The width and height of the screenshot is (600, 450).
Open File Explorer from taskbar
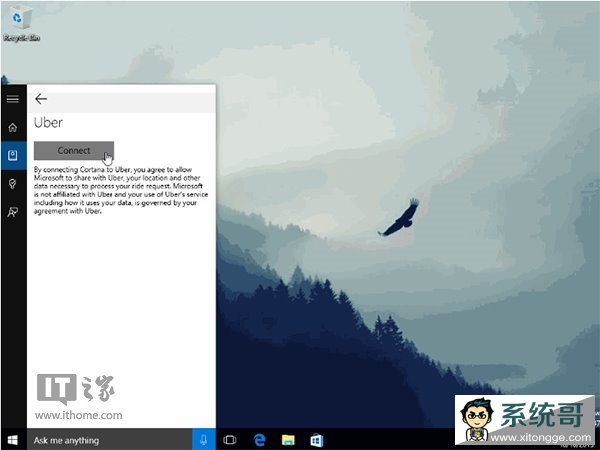coord(288,440)
